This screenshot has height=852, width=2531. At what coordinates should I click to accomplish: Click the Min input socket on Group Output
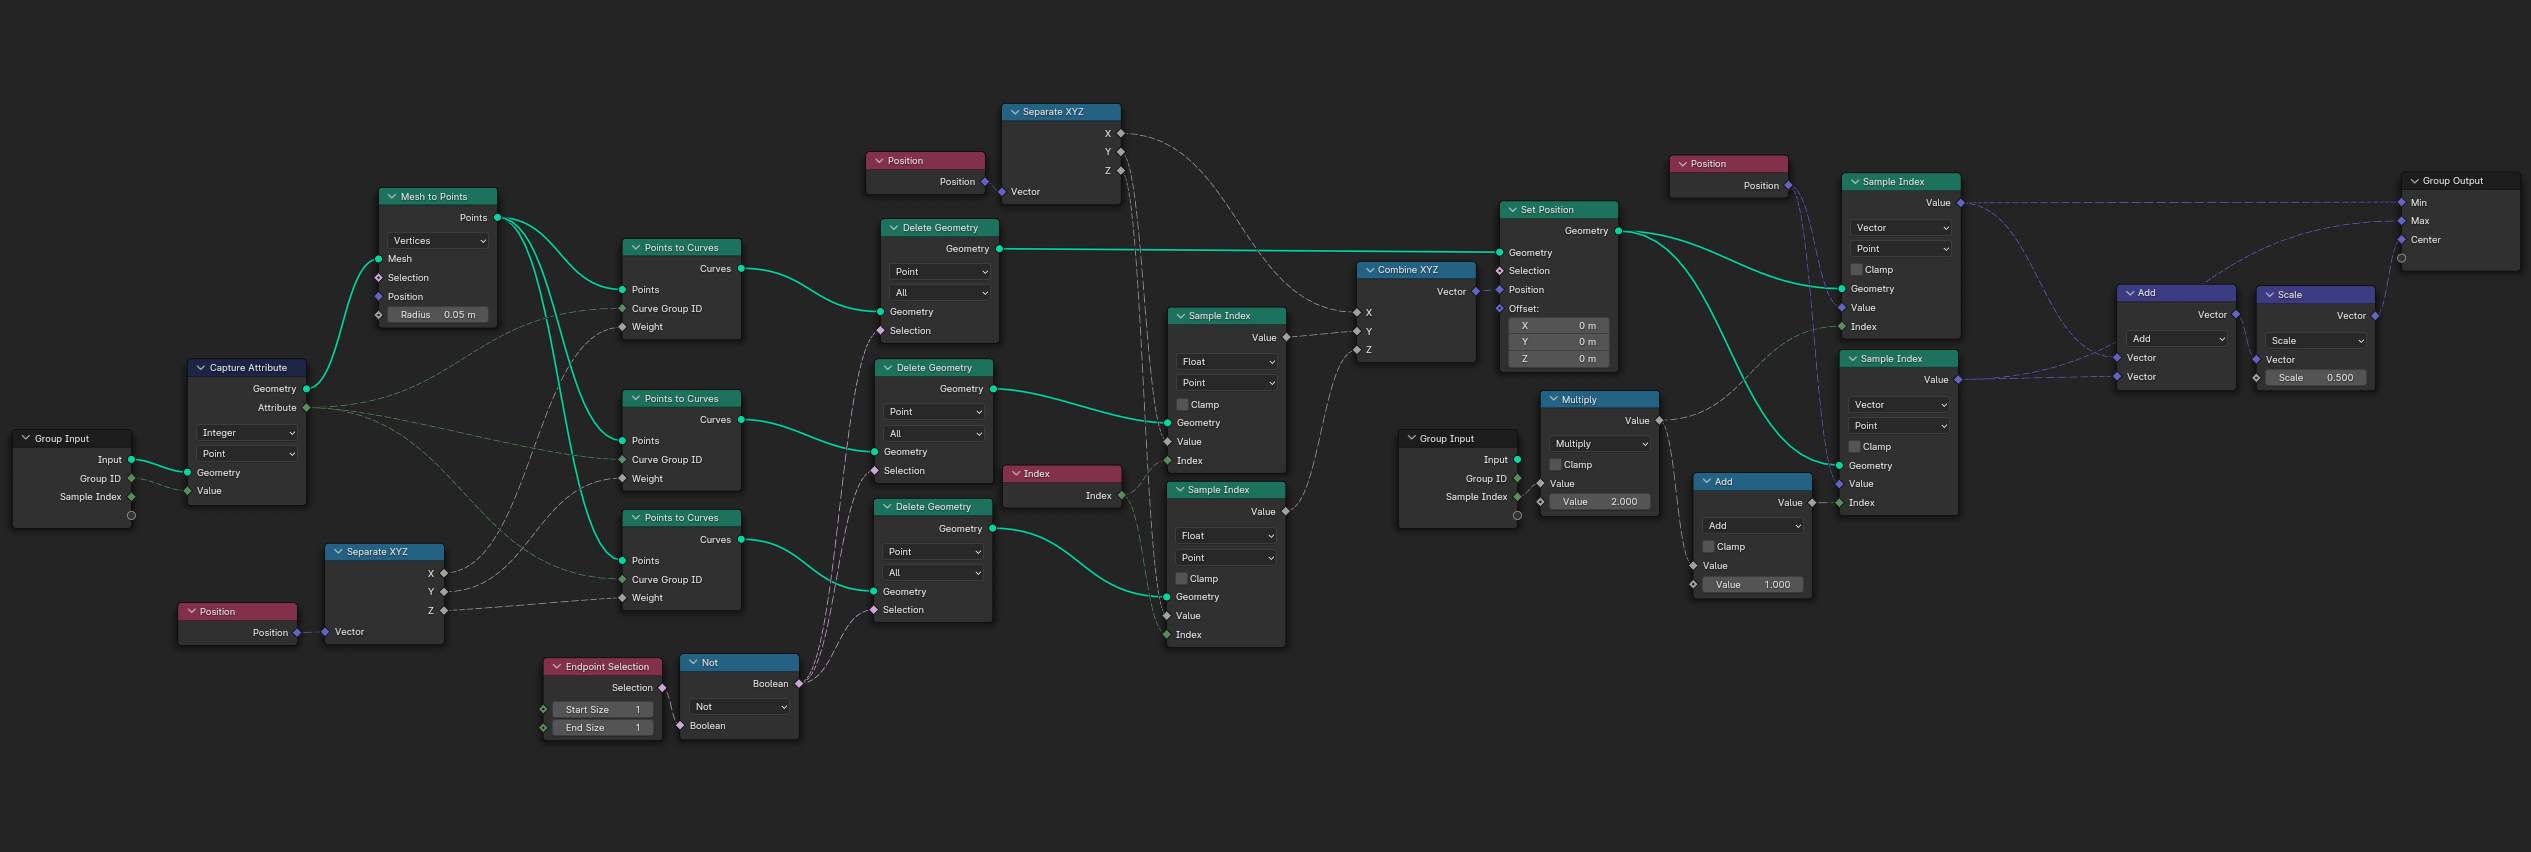pyautogui.click(x=2402, y=203)
